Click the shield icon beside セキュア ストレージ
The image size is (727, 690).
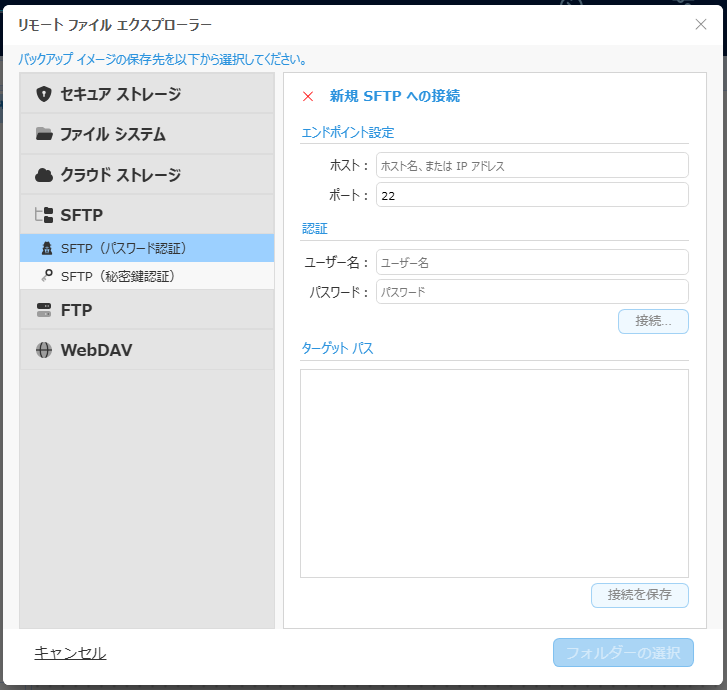click(44, 94)
